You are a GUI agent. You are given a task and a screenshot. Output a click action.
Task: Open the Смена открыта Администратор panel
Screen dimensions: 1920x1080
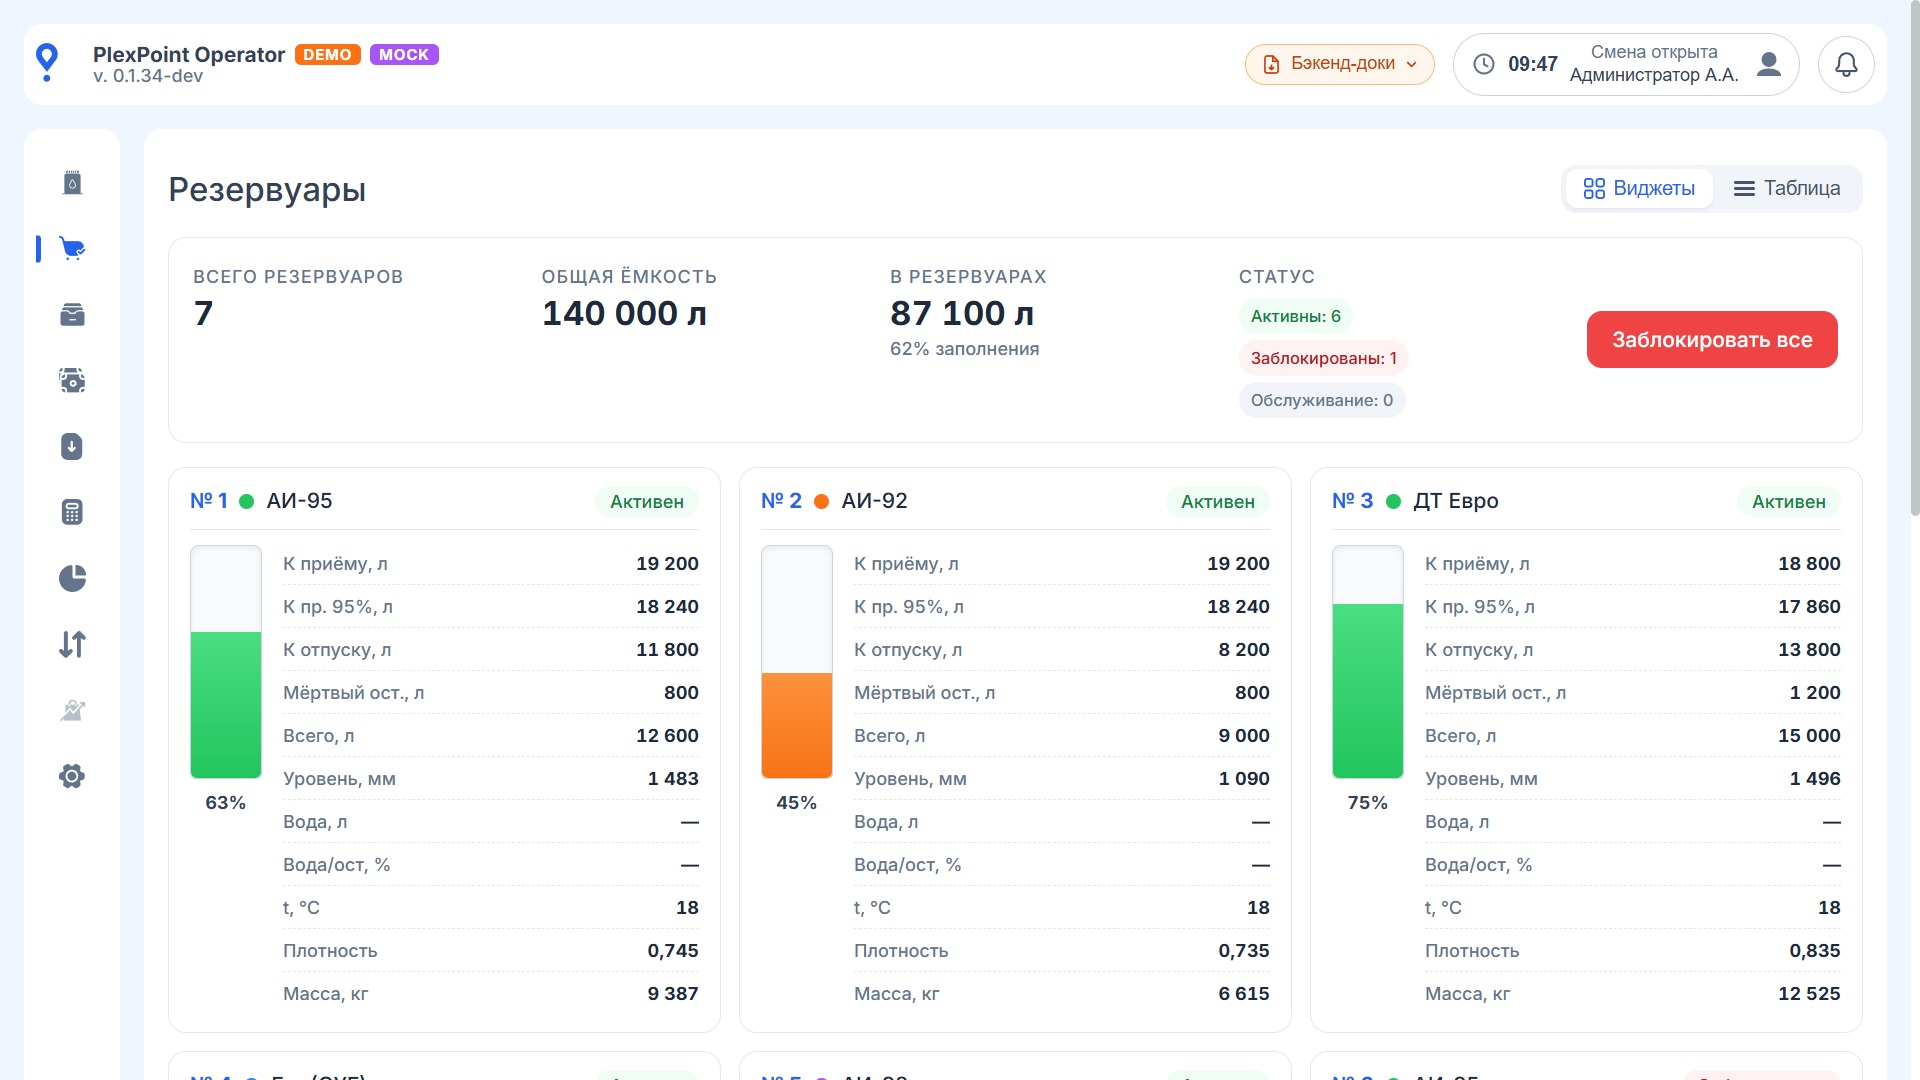click(1626, 64)
